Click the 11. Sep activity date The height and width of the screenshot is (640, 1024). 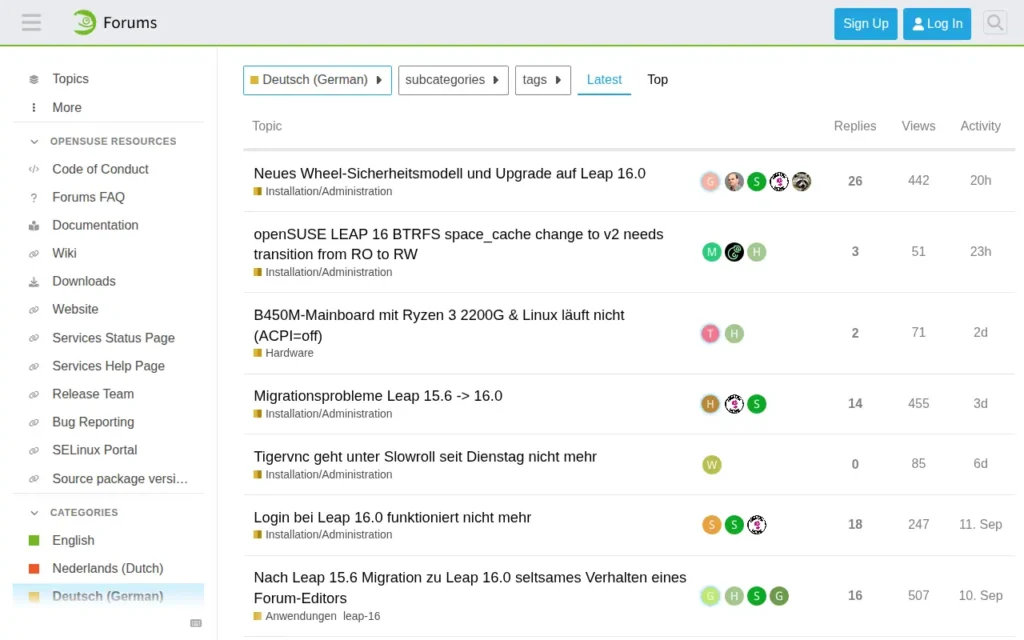[980, 524]
